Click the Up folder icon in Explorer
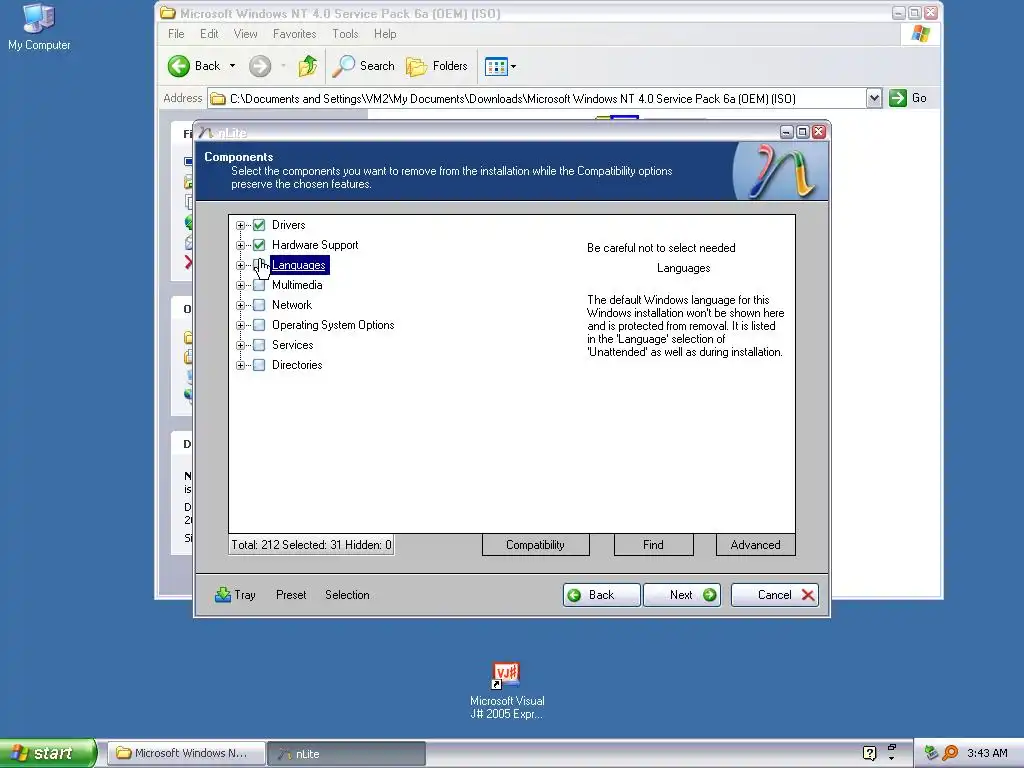 [x=308, y=66]
